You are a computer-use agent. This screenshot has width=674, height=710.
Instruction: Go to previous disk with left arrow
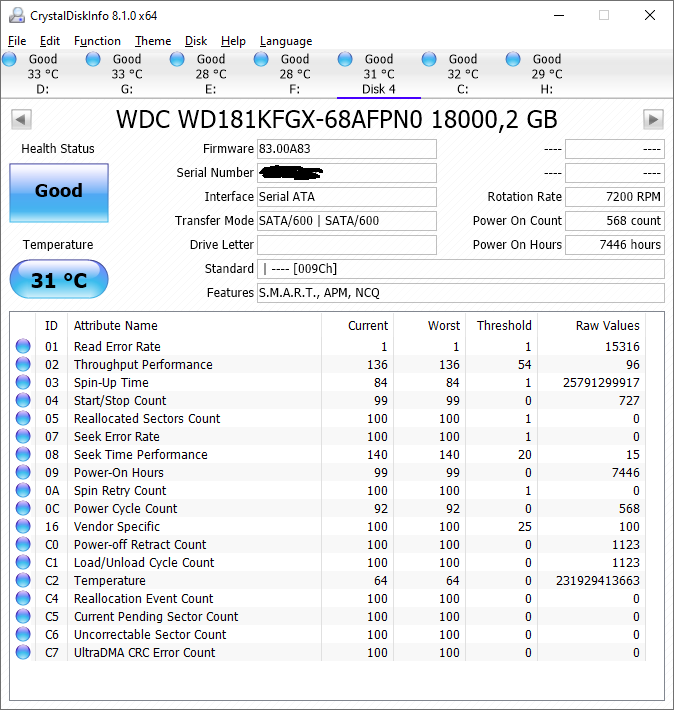point(21,120)
